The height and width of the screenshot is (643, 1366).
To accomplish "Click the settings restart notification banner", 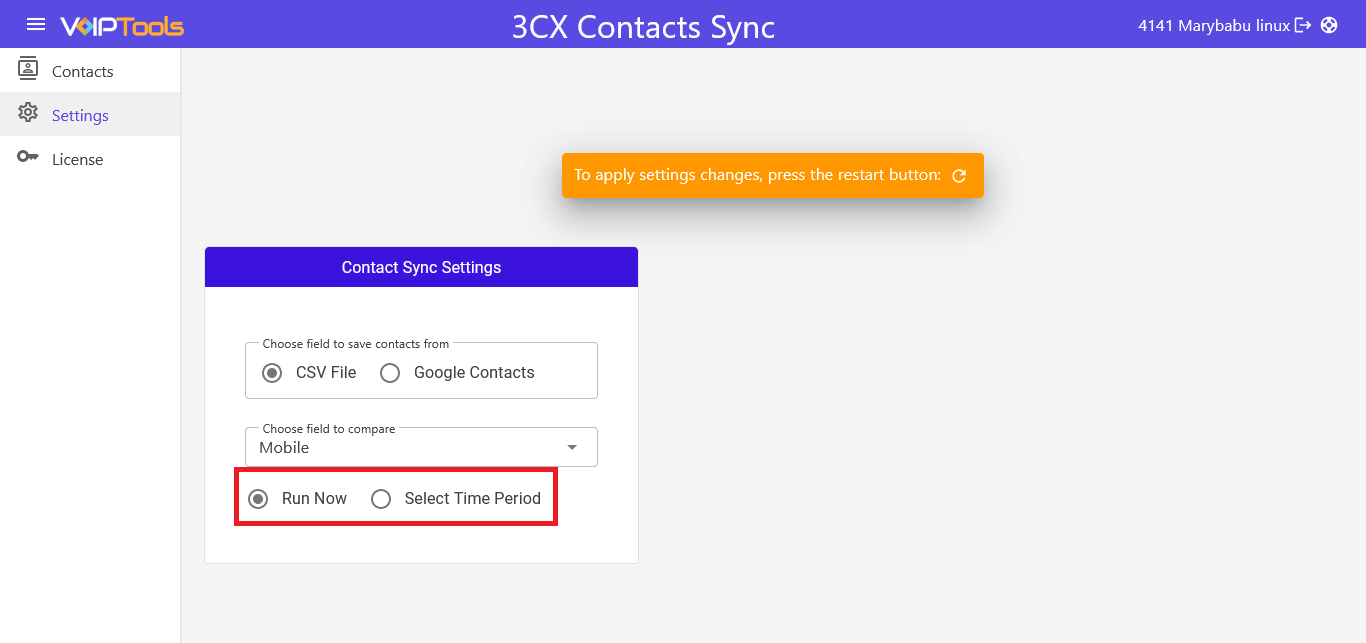I will pyautogui.click(x=772, y=175).
